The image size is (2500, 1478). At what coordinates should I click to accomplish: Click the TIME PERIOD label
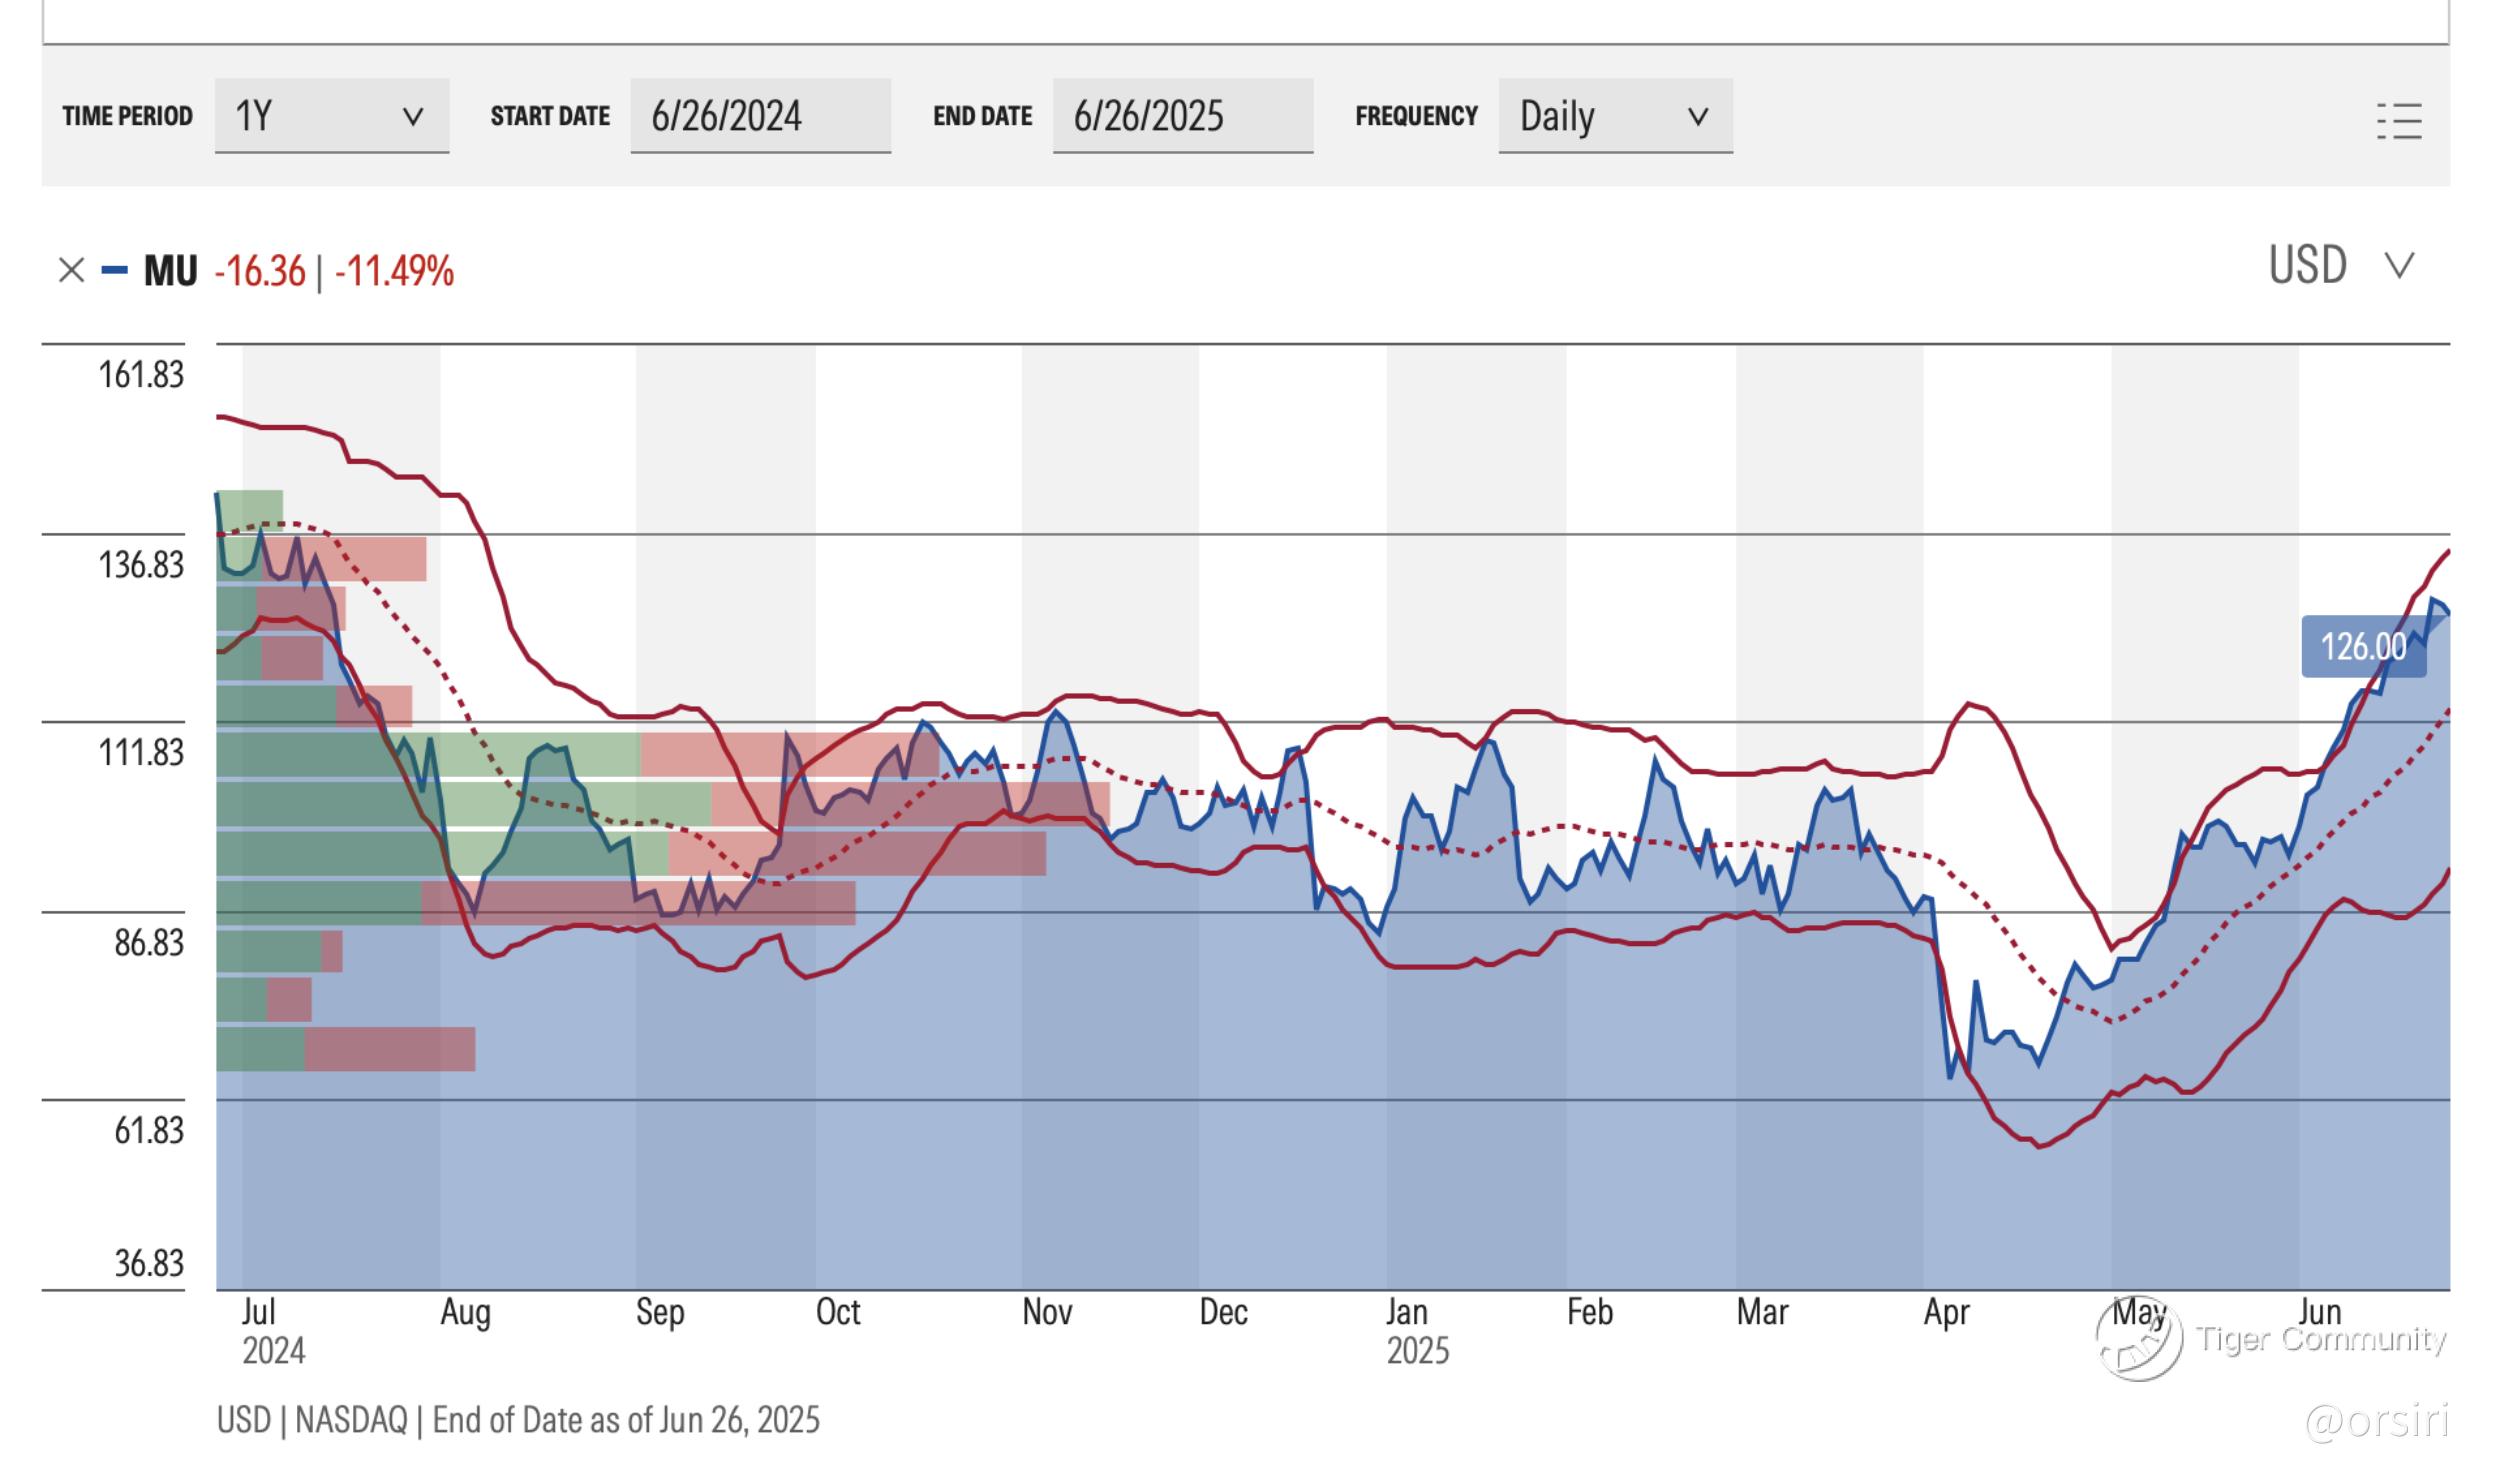[127, 116]
